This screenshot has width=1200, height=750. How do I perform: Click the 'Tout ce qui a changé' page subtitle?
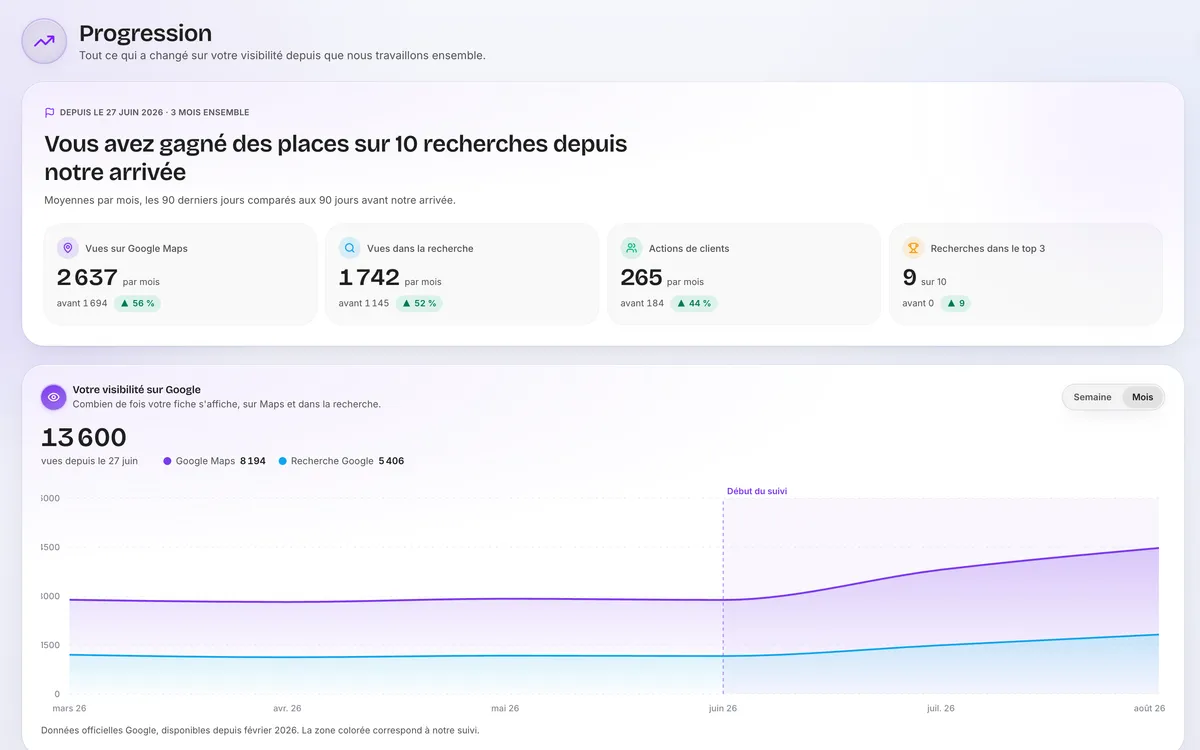[282, 55]
